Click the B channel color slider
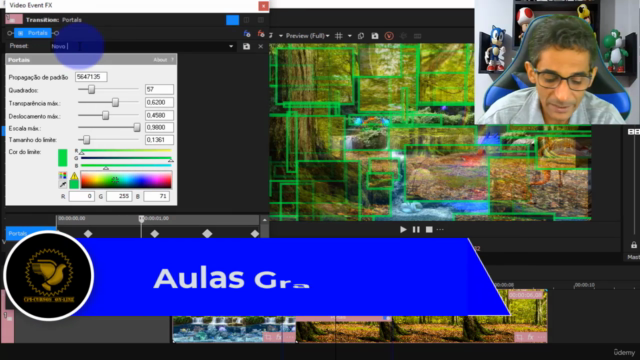Viewport: 640px width, 360px height. (126, 166)
